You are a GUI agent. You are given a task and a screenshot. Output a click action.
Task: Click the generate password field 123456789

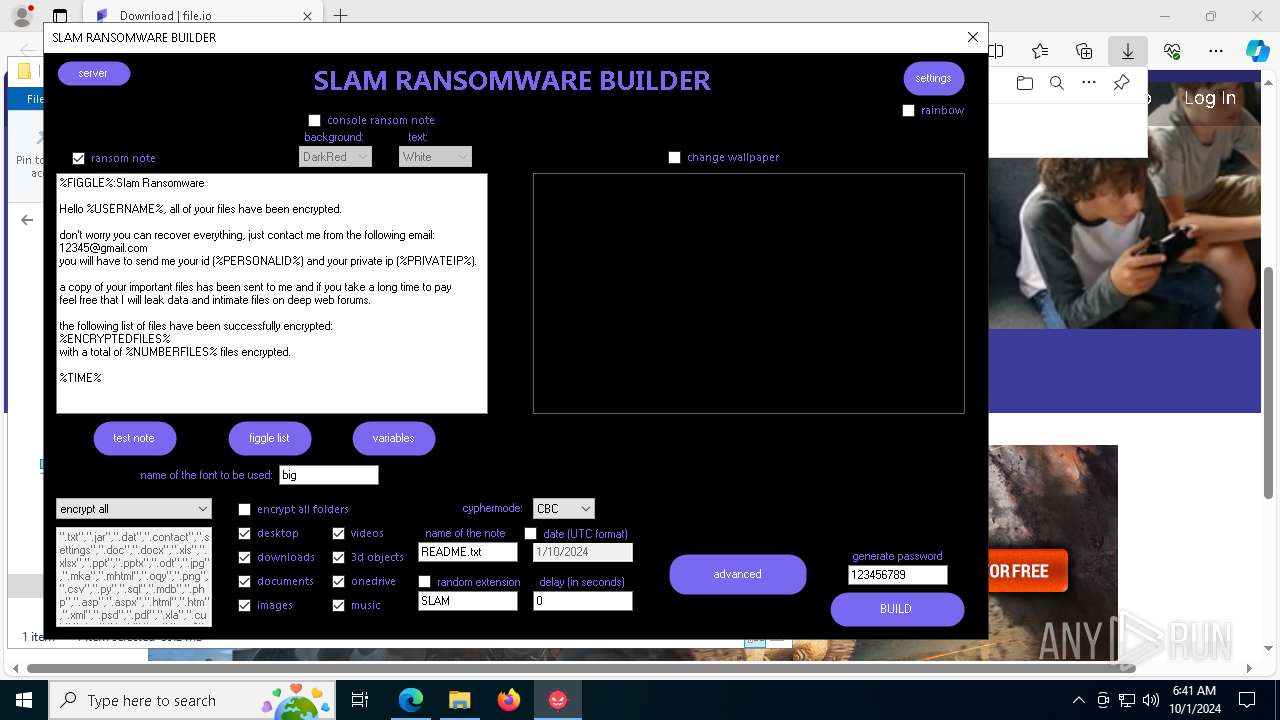point(898,575)
